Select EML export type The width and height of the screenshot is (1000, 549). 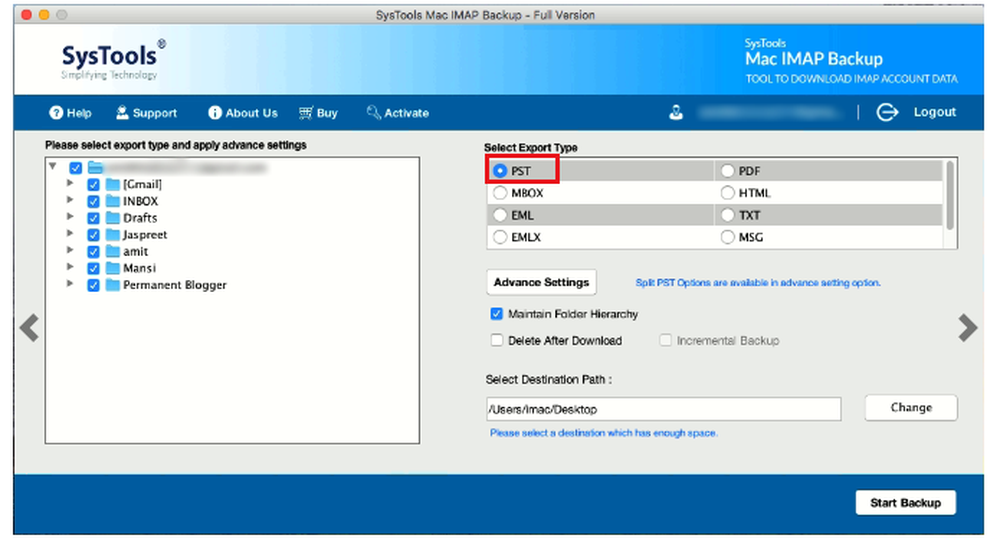[x=500, y=215]
